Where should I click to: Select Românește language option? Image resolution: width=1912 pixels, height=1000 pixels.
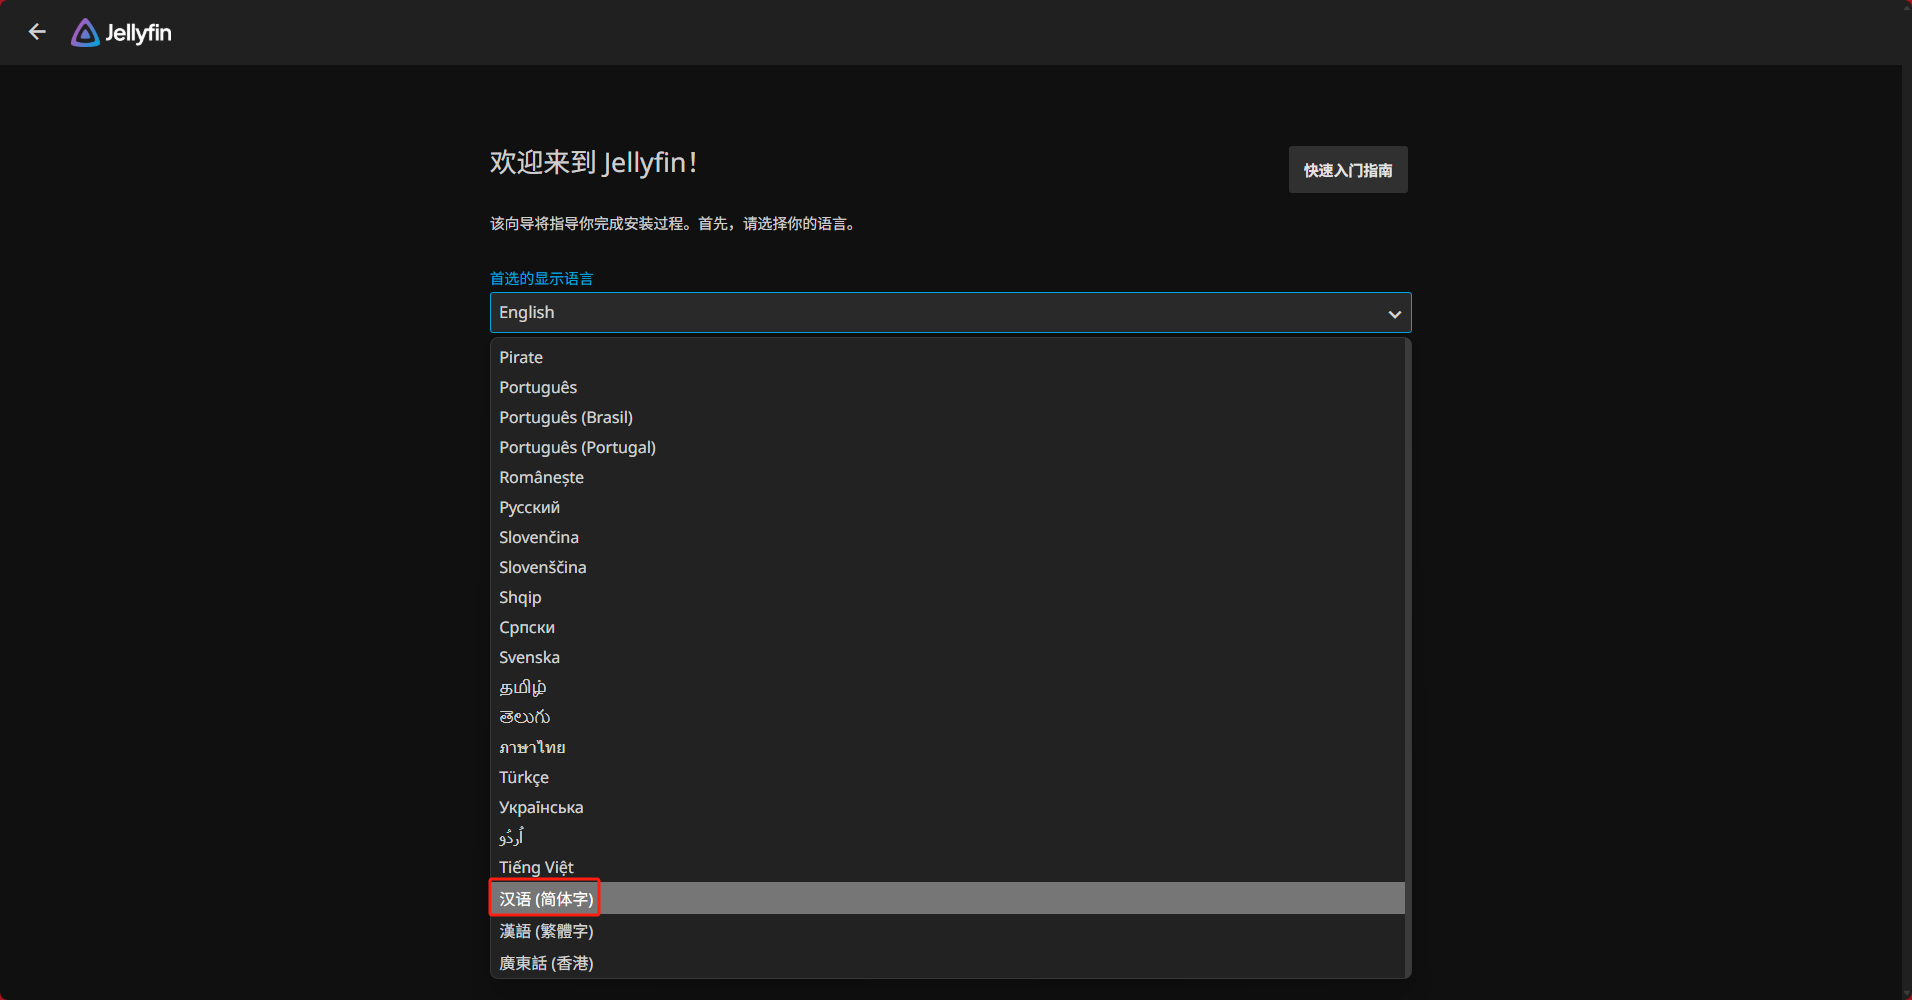click(947, 477)
